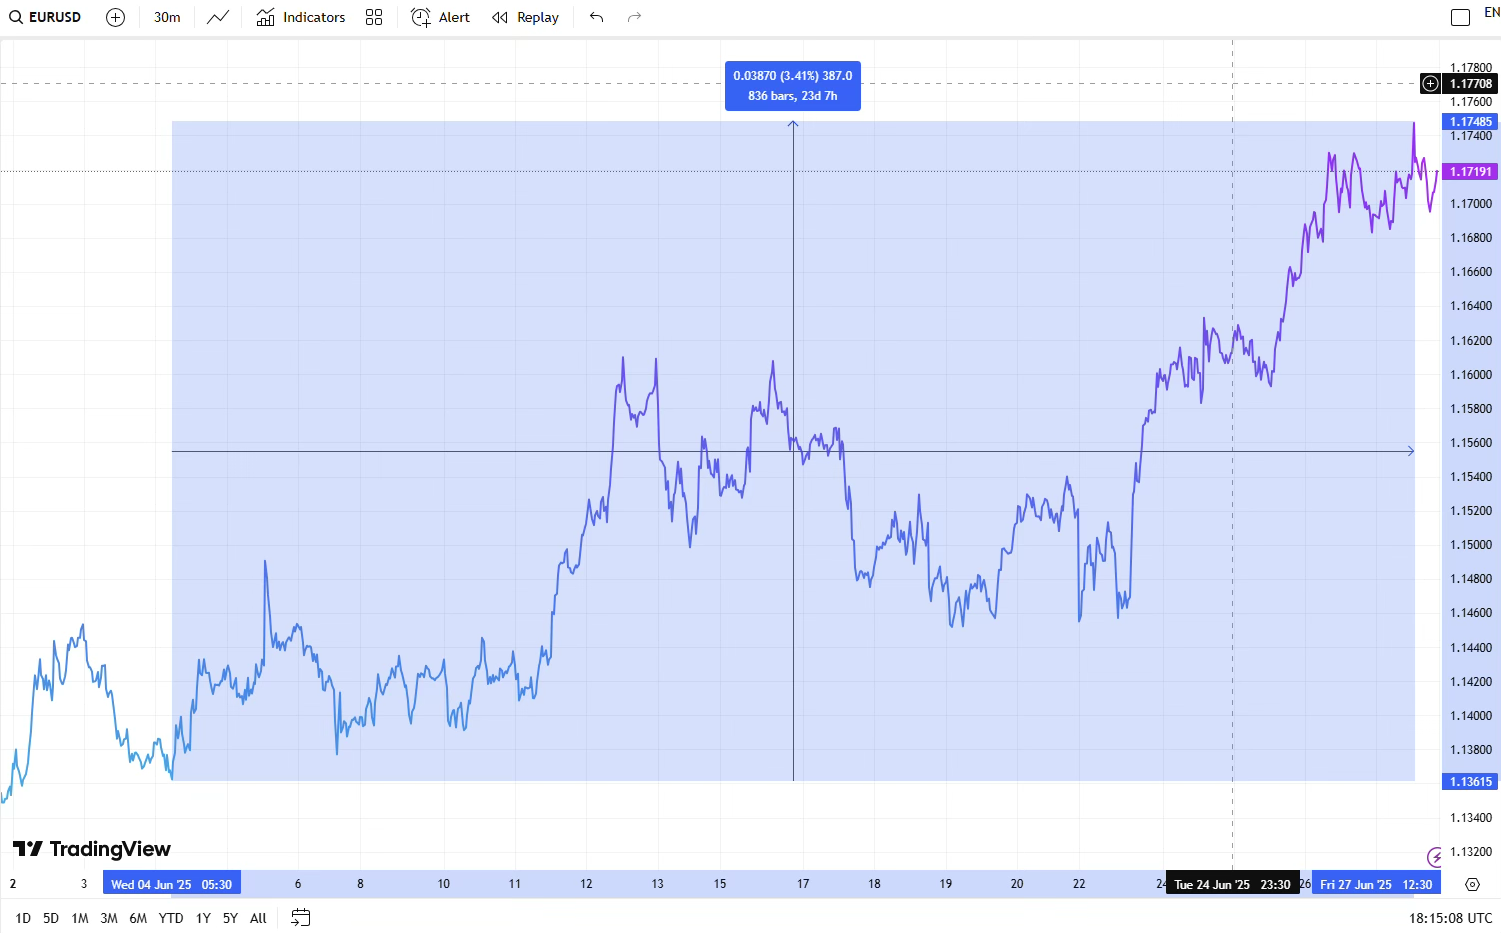The image size is (1501, 933).
Task: Start bar Replay mode
Action: pyautogui.click(x=526, y=17)
